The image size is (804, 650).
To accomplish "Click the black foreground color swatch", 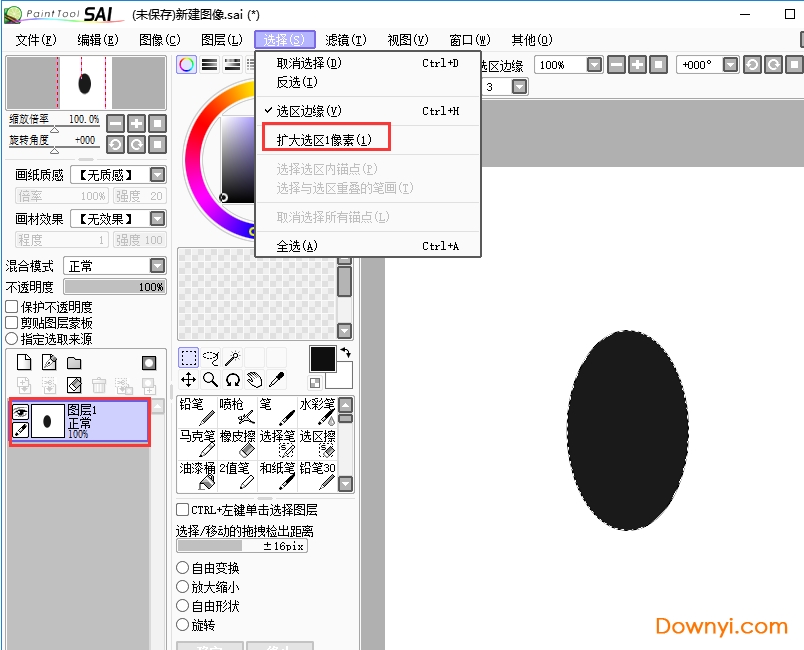I will point(322,357).
